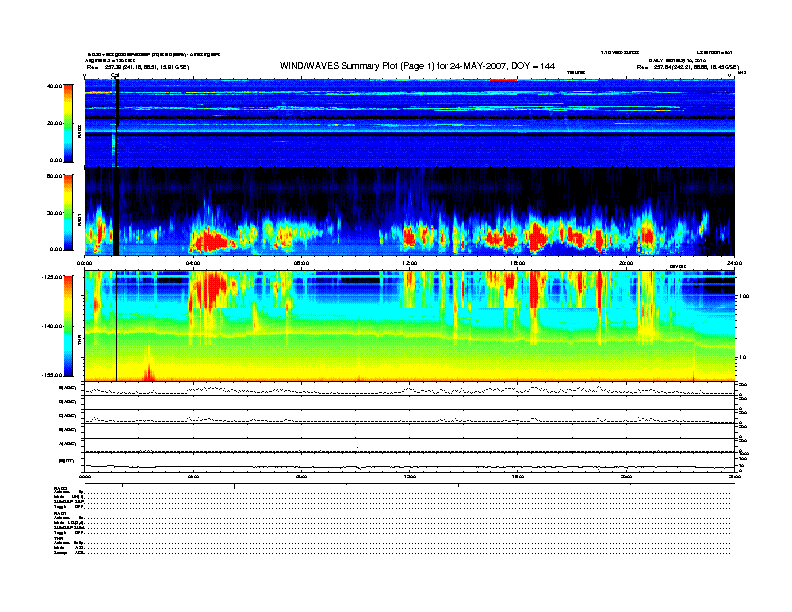This screenshot has height=612, width=792.
Task: Select the -125.00 label on TNR scale
Action: 52,277
